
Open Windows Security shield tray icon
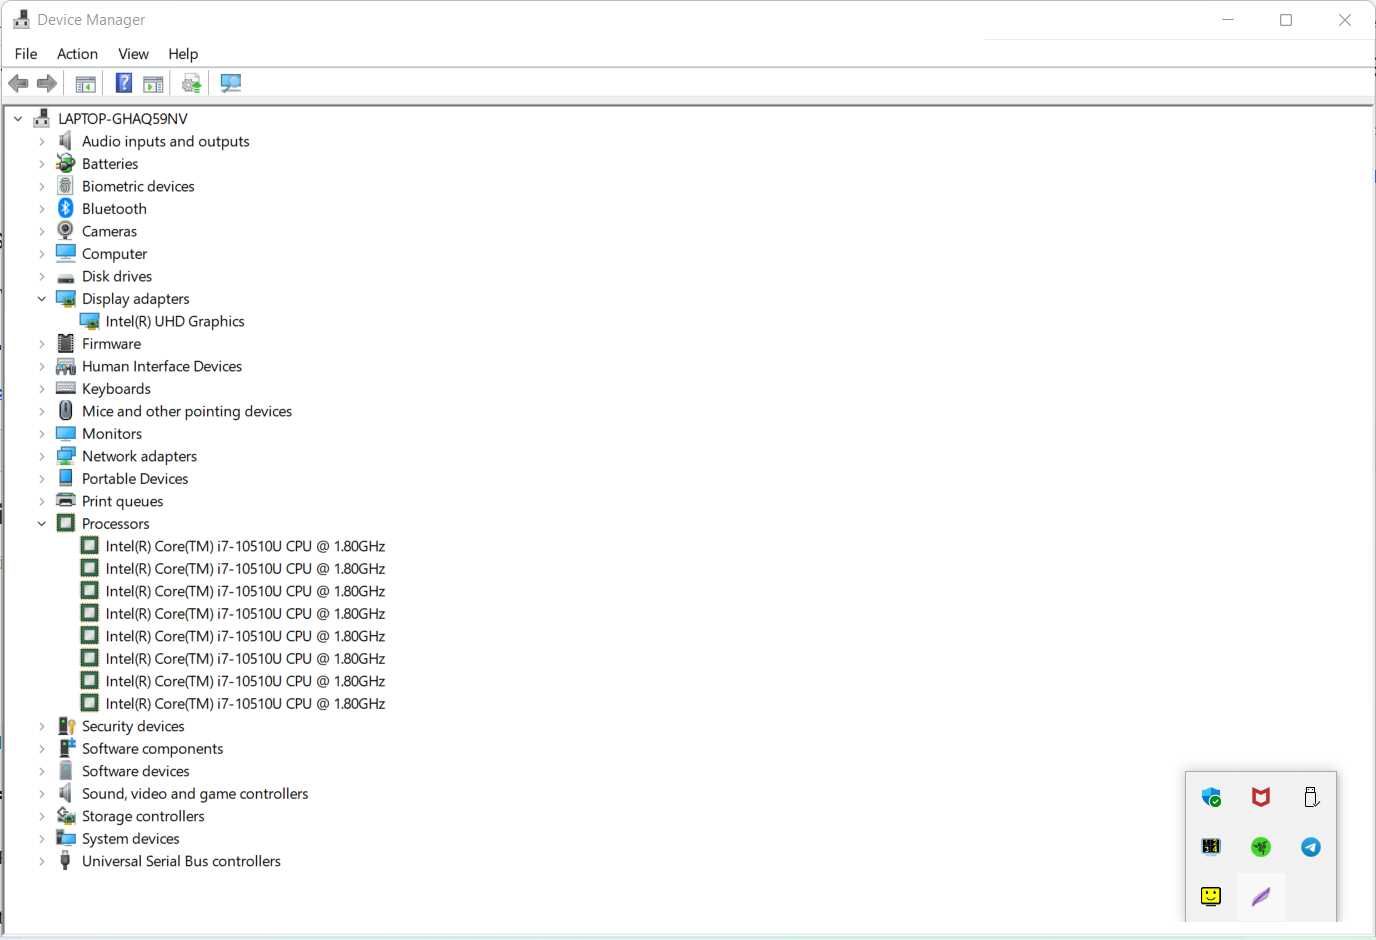click(1211, 797)
